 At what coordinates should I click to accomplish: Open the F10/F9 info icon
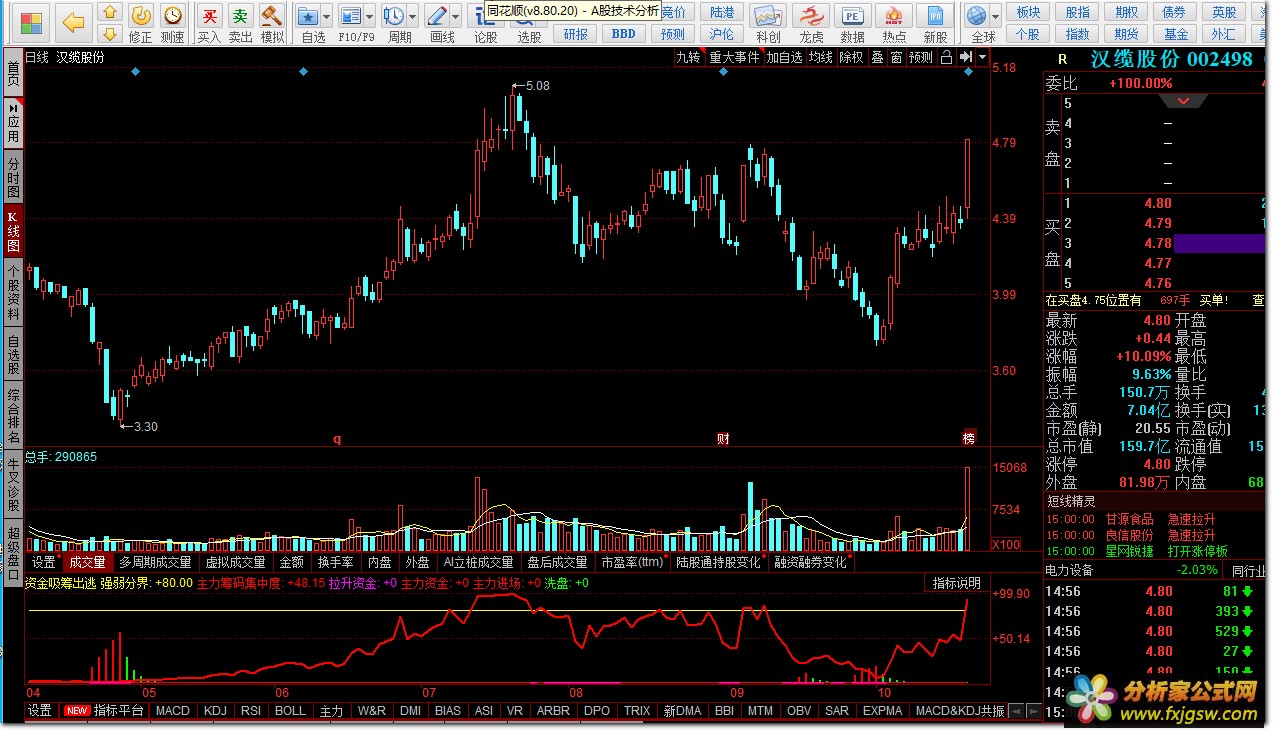pos(351,15)
